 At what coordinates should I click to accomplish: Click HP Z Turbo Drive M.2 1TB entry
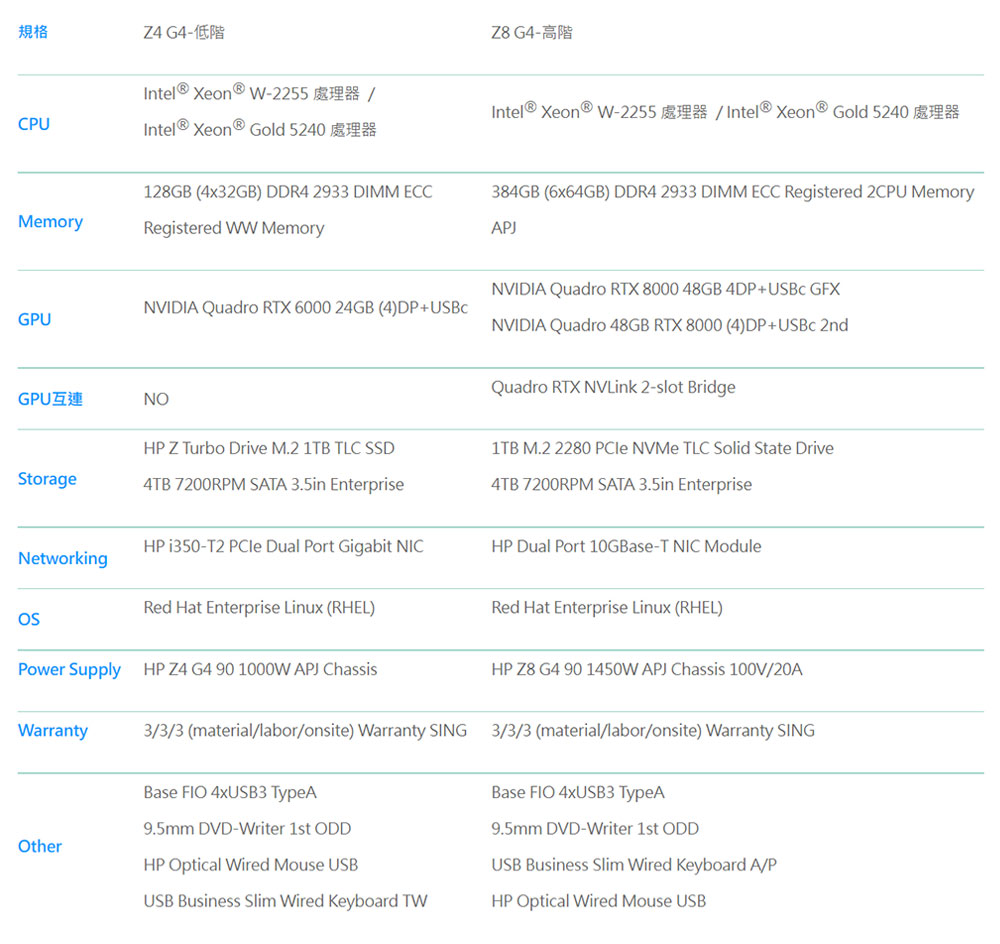pyautogui.click(x=269, y=448)
